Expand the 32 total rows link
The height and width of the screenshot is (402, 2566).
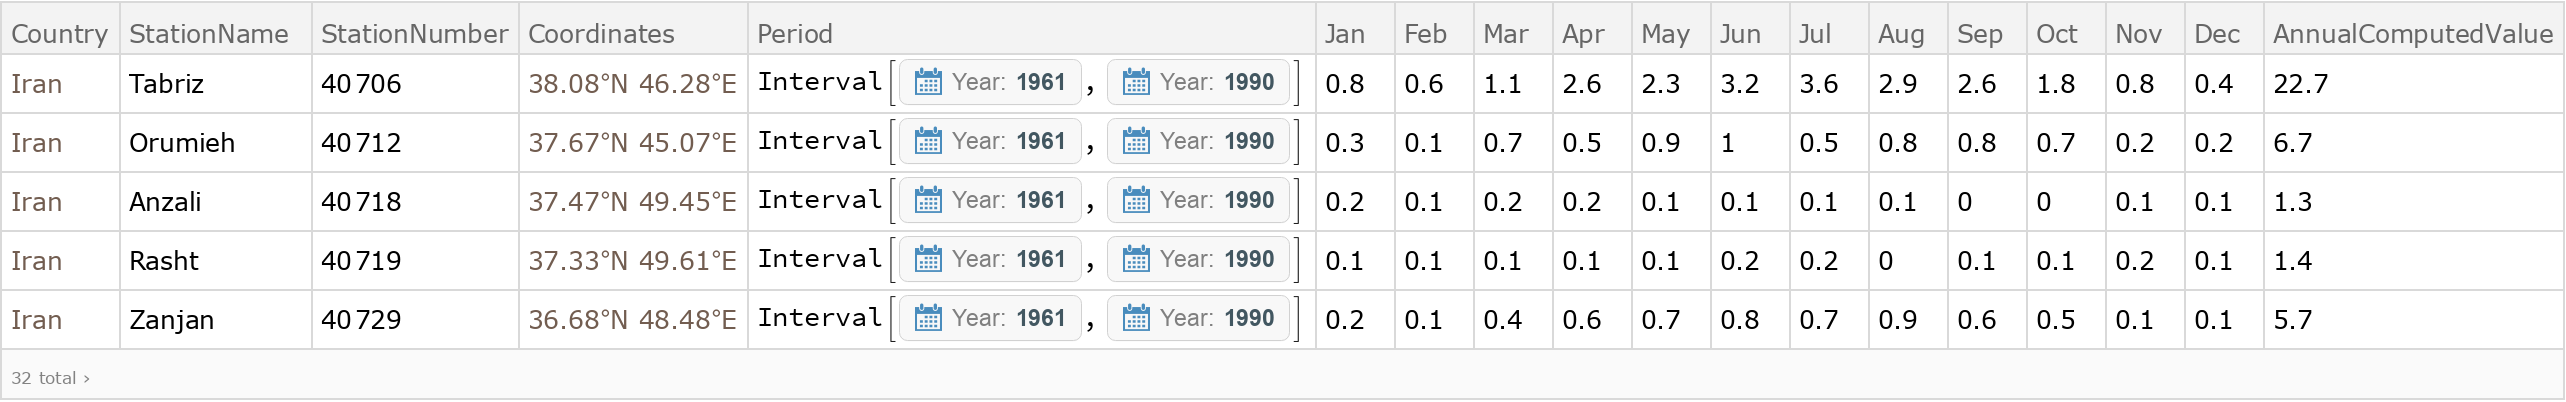click(51, 378)
